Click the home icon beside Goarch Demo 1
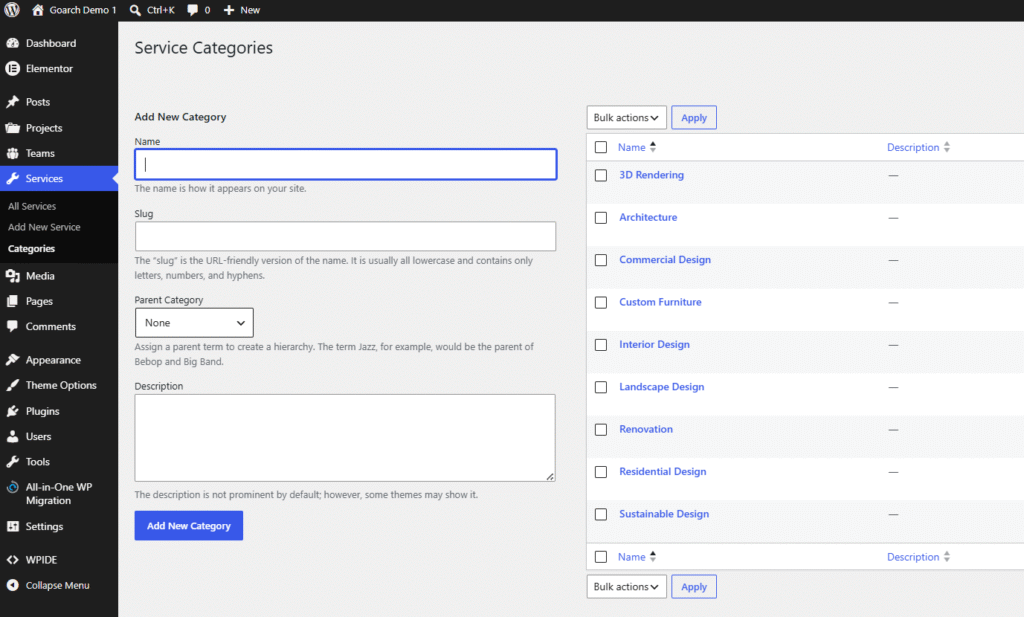1024x617 pixels. pos(38,10)
